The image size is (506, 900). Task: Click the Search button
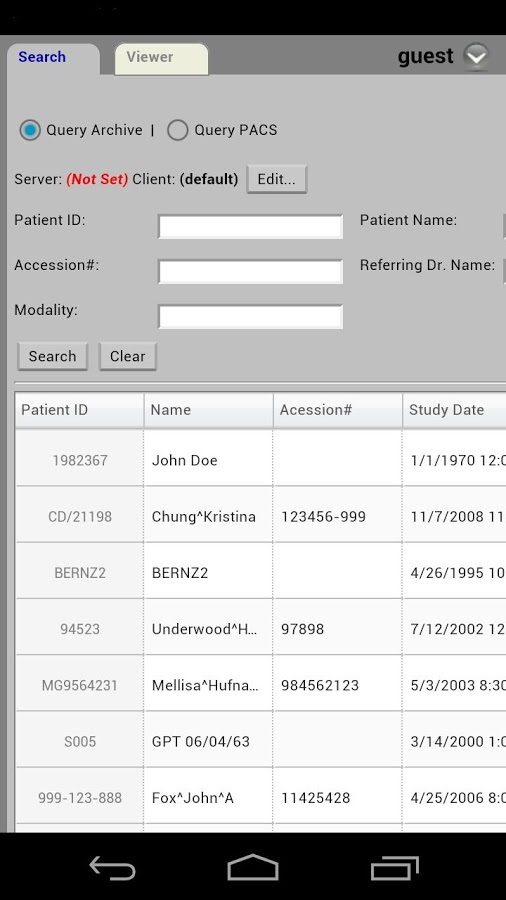click(x=52, y=356)
